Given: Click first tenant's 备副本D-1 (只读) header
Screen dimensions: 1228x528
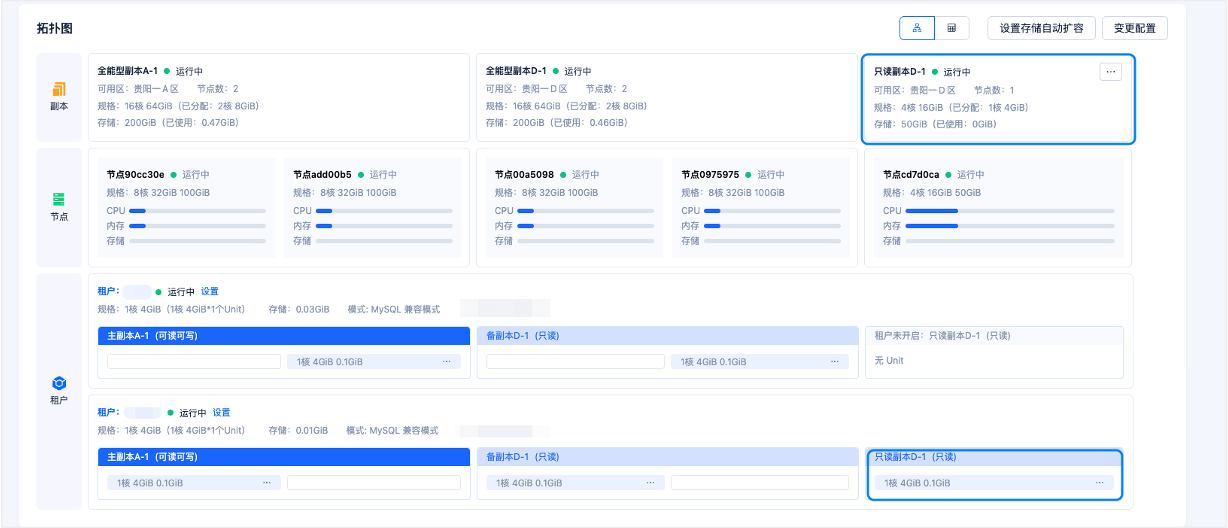Looking at the screenshot, I should pos(668,336).
